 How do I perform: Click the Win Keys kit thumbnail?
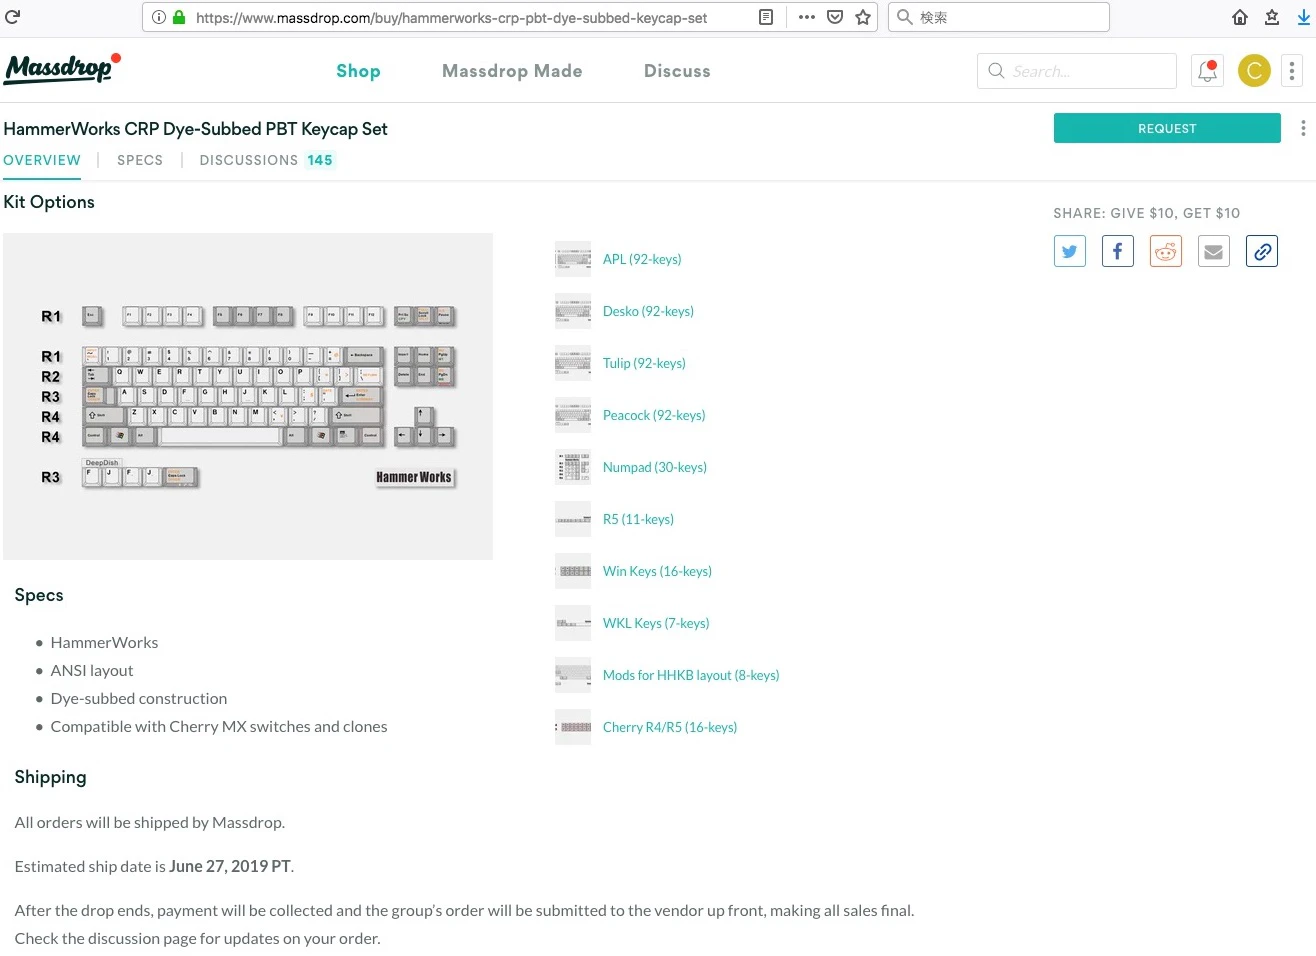tap(573, 571)
